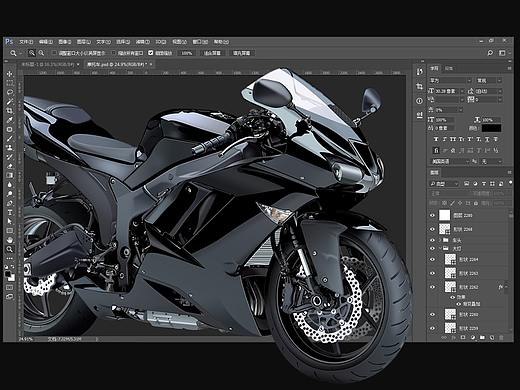This screenshot has height=390, width=520.
Task: Collapse the fx effects list arrow
Action: (507, 287)
